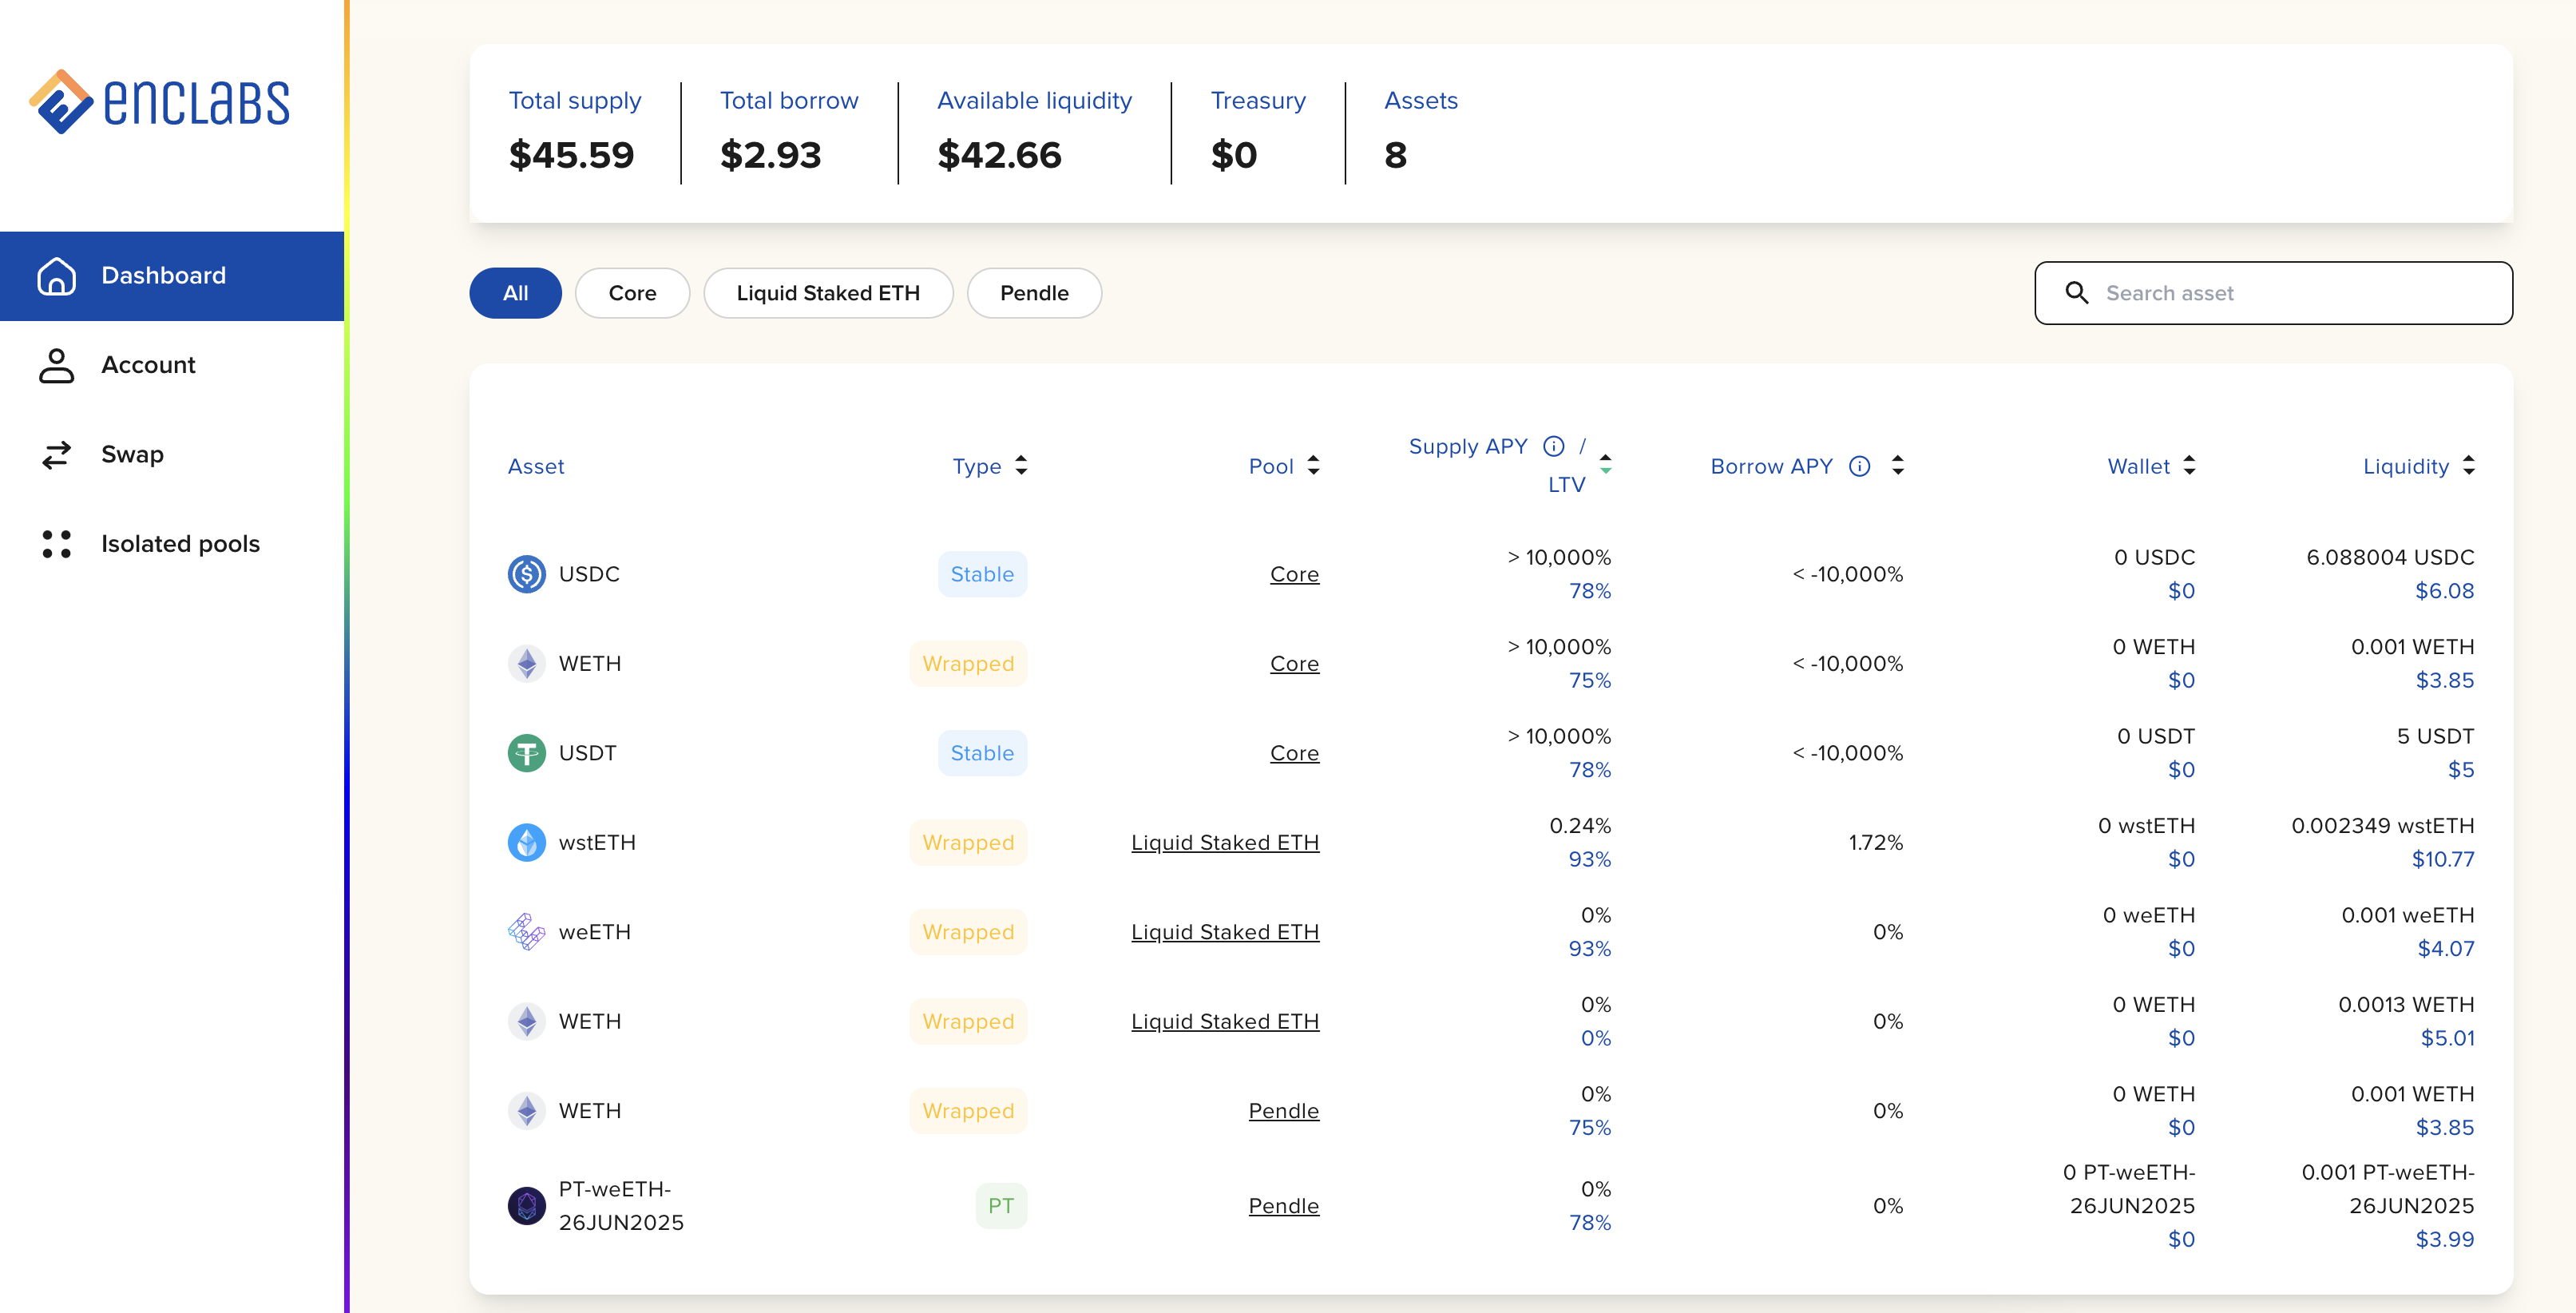
Task: Click the weETH token icon
Action: point(526,932)
